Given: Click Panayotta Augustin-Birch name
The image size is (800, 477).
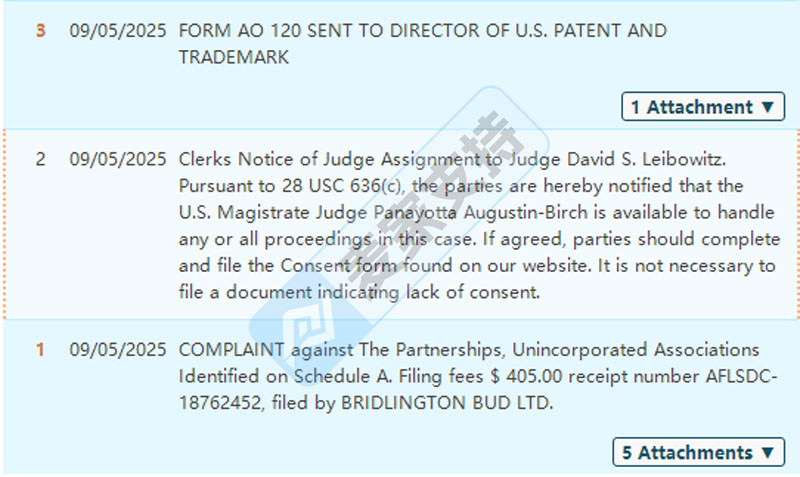Looking at the screenshot, I should point(481,212).
